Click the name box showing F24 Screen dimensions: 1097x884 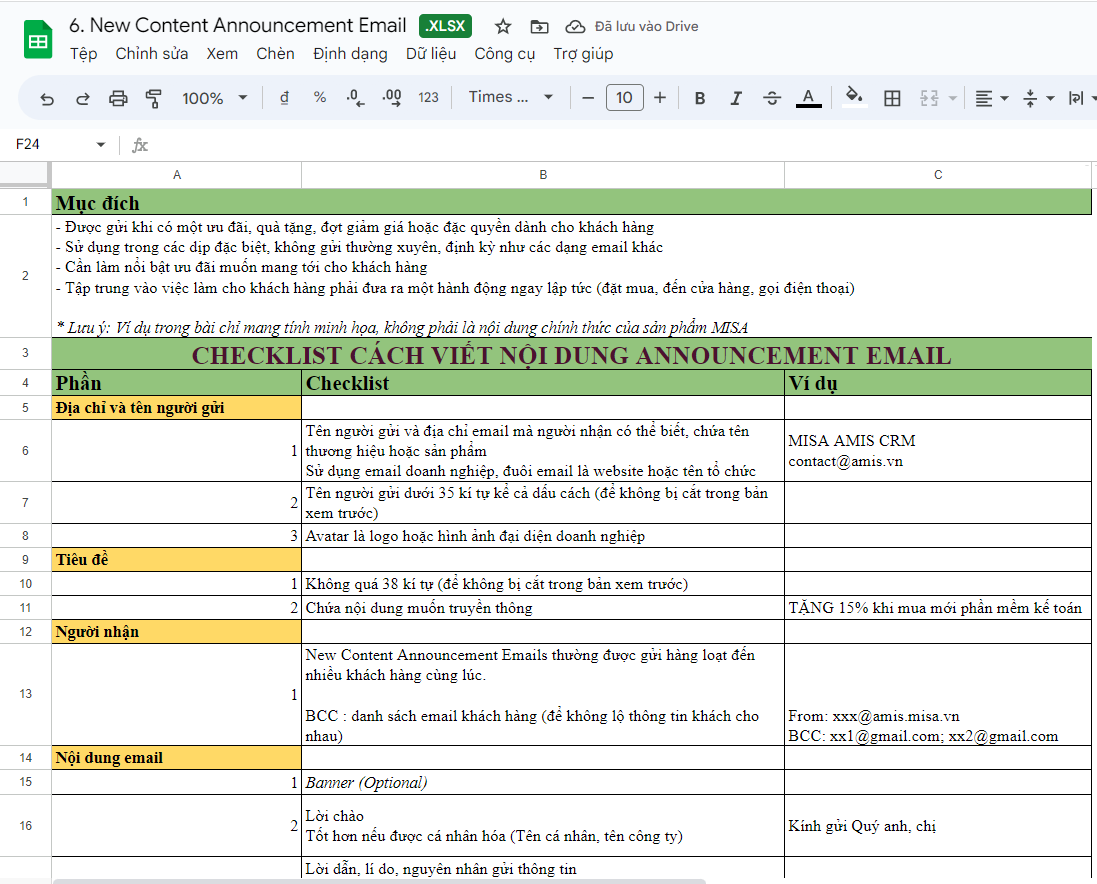tap(28, 144)
